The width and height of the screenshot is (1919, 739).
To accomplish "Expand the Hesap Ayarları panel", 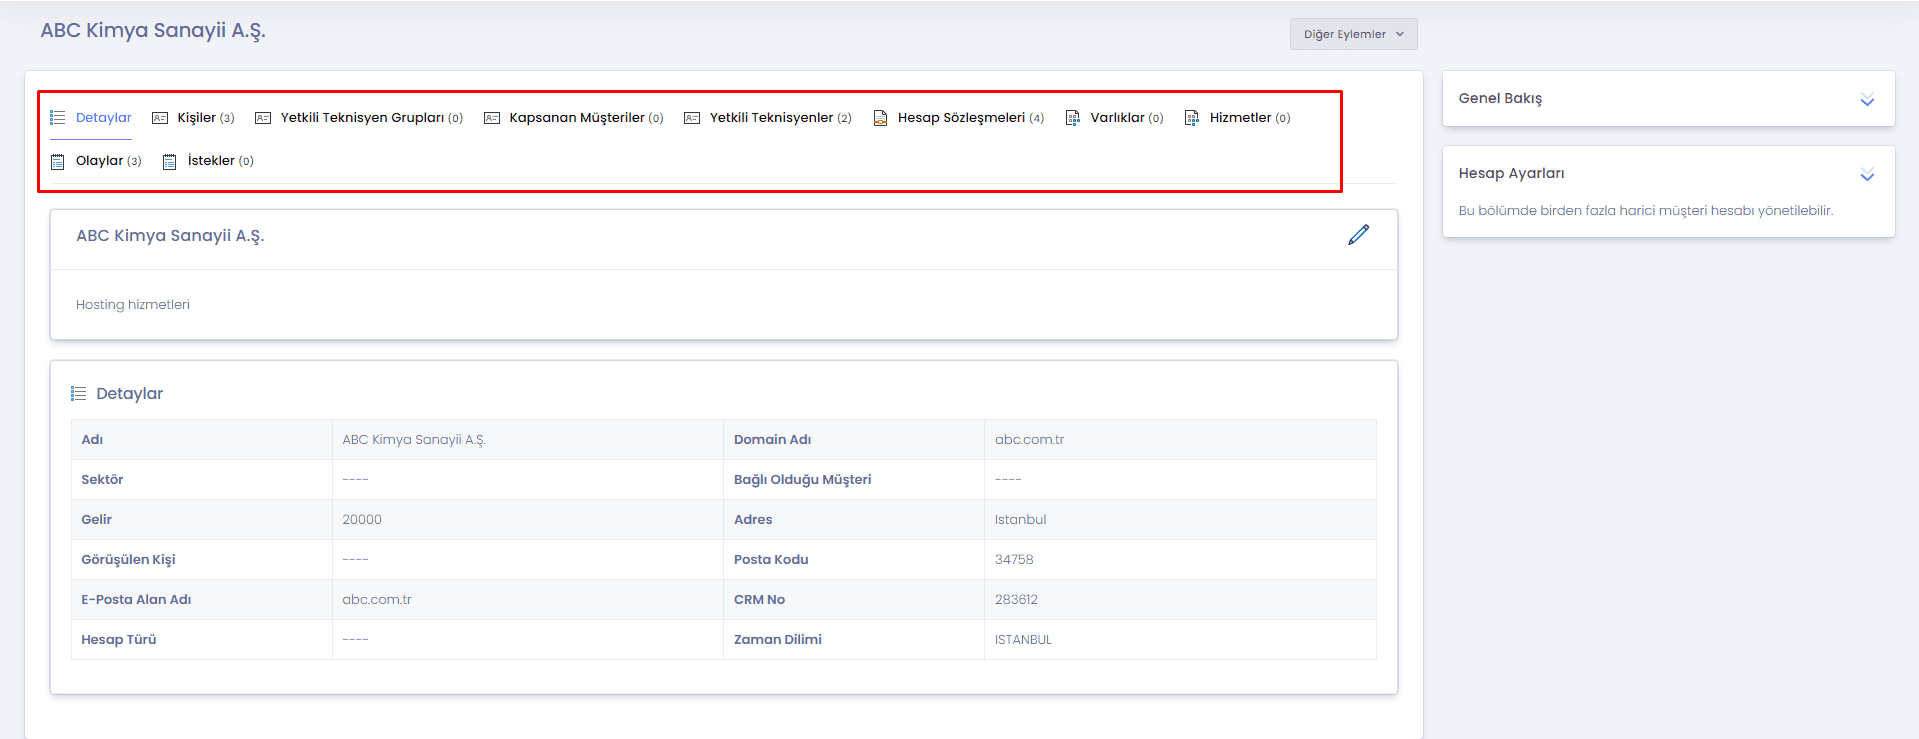I will coord(1867,174).
